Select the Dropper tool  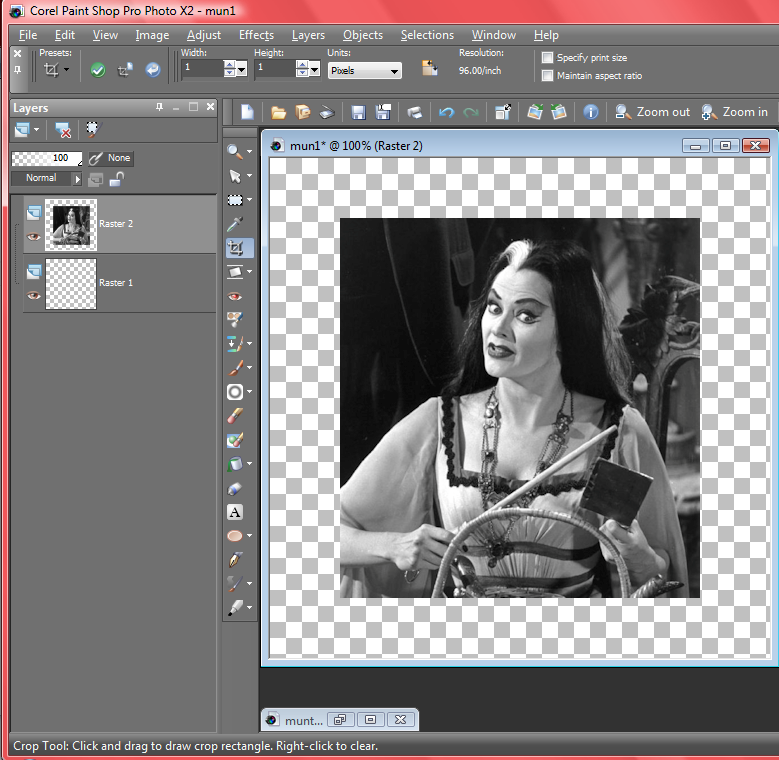click(234, 224)
